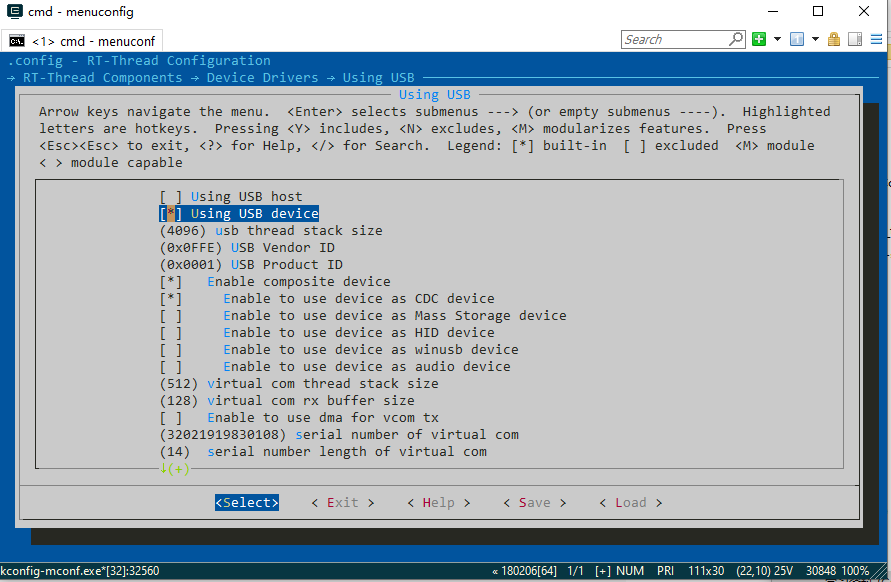The width and height of the screenshot is (891, 582).
Task: Open a new console with the green plus icon
Action: pos(758,39)
